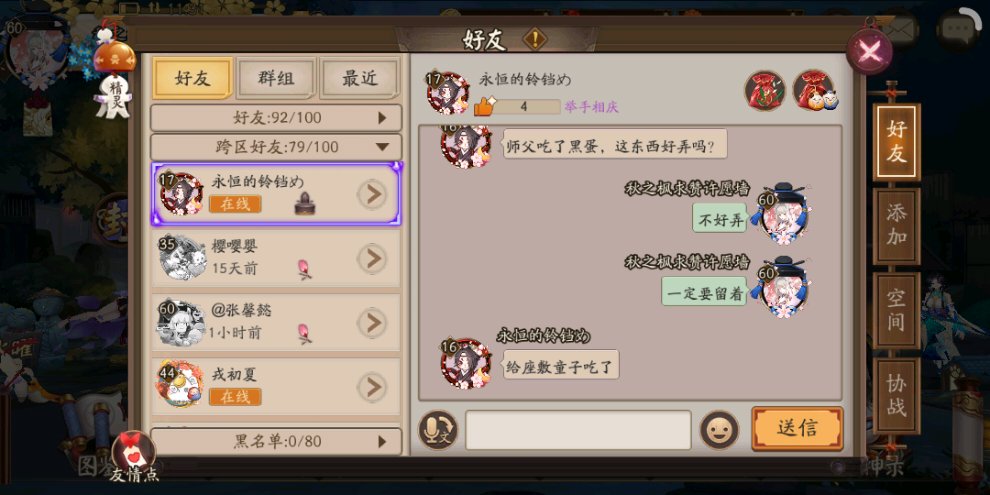Click the chat message input field

(x=578, y=430)
